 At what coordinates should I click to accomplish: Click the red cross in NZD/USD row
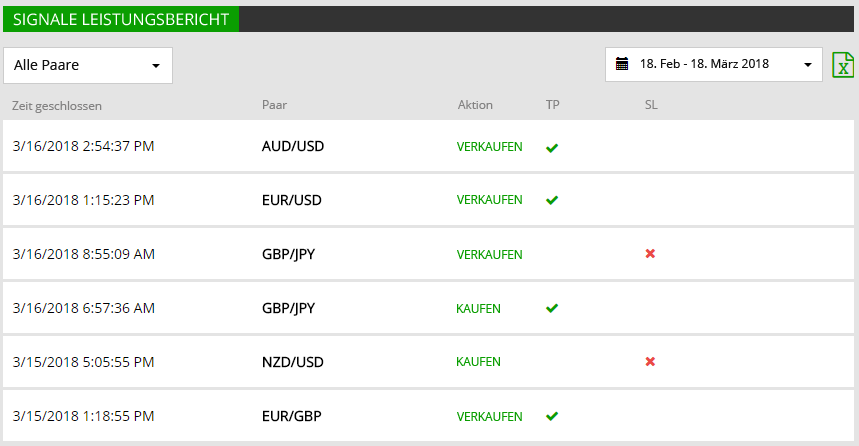point(650,362)
